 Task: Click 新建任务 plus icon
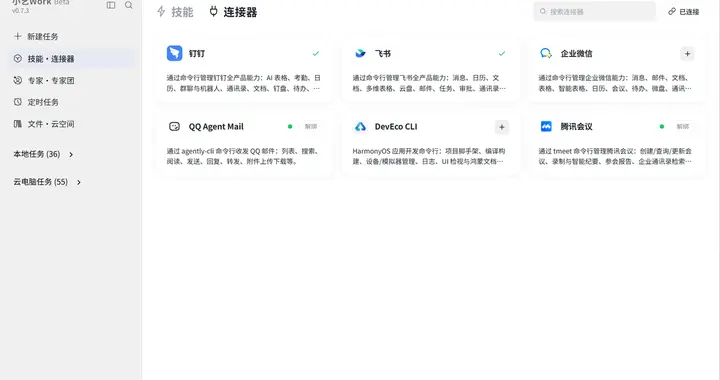(x=17, y=36)
